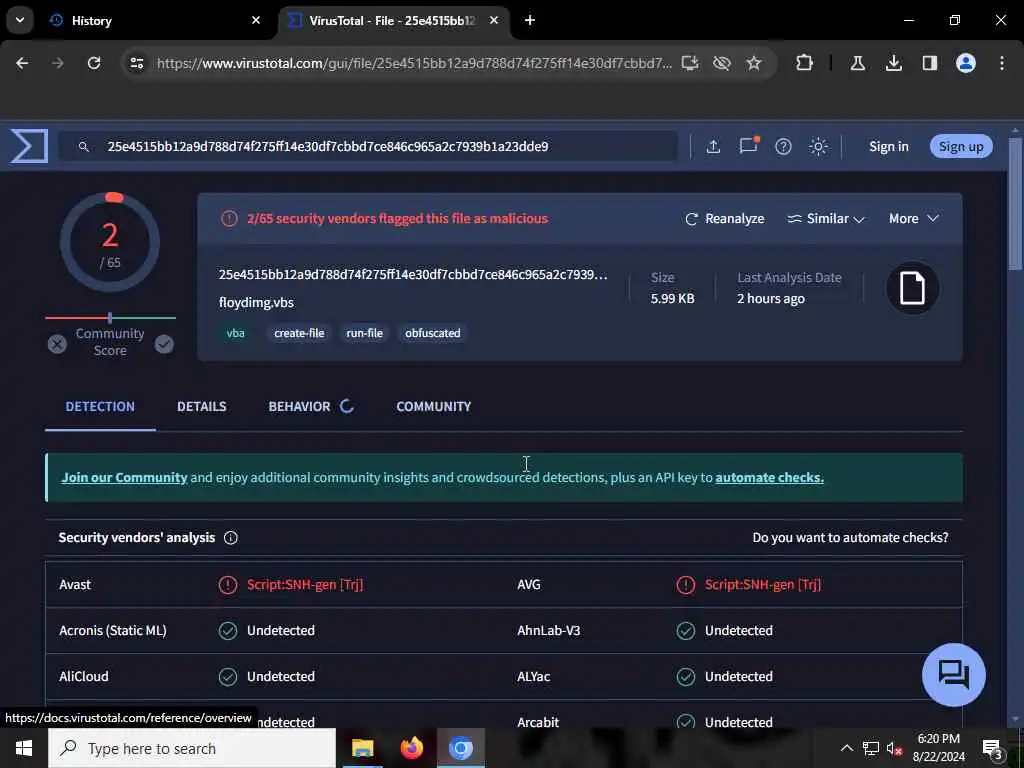Open the floating chat bubble button
The width and height of the screenshot is (1024, 768).
pos(953,675)
